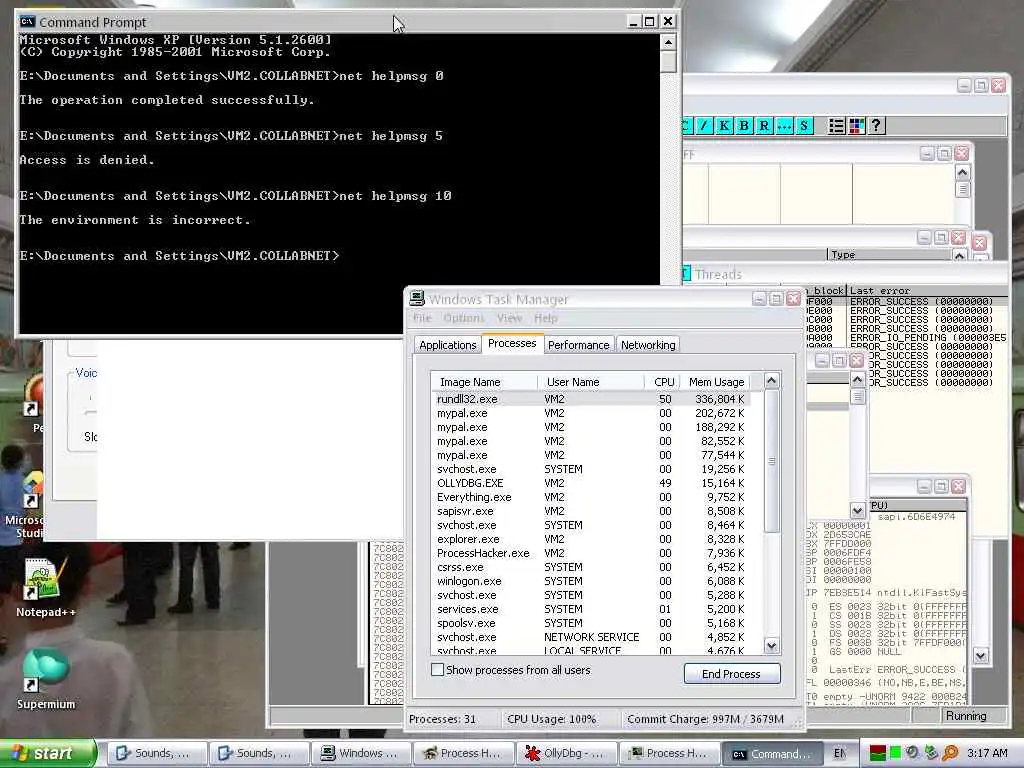Click the Last error column header in Threads
1024x768 pixels.
[x=927, y=291]
